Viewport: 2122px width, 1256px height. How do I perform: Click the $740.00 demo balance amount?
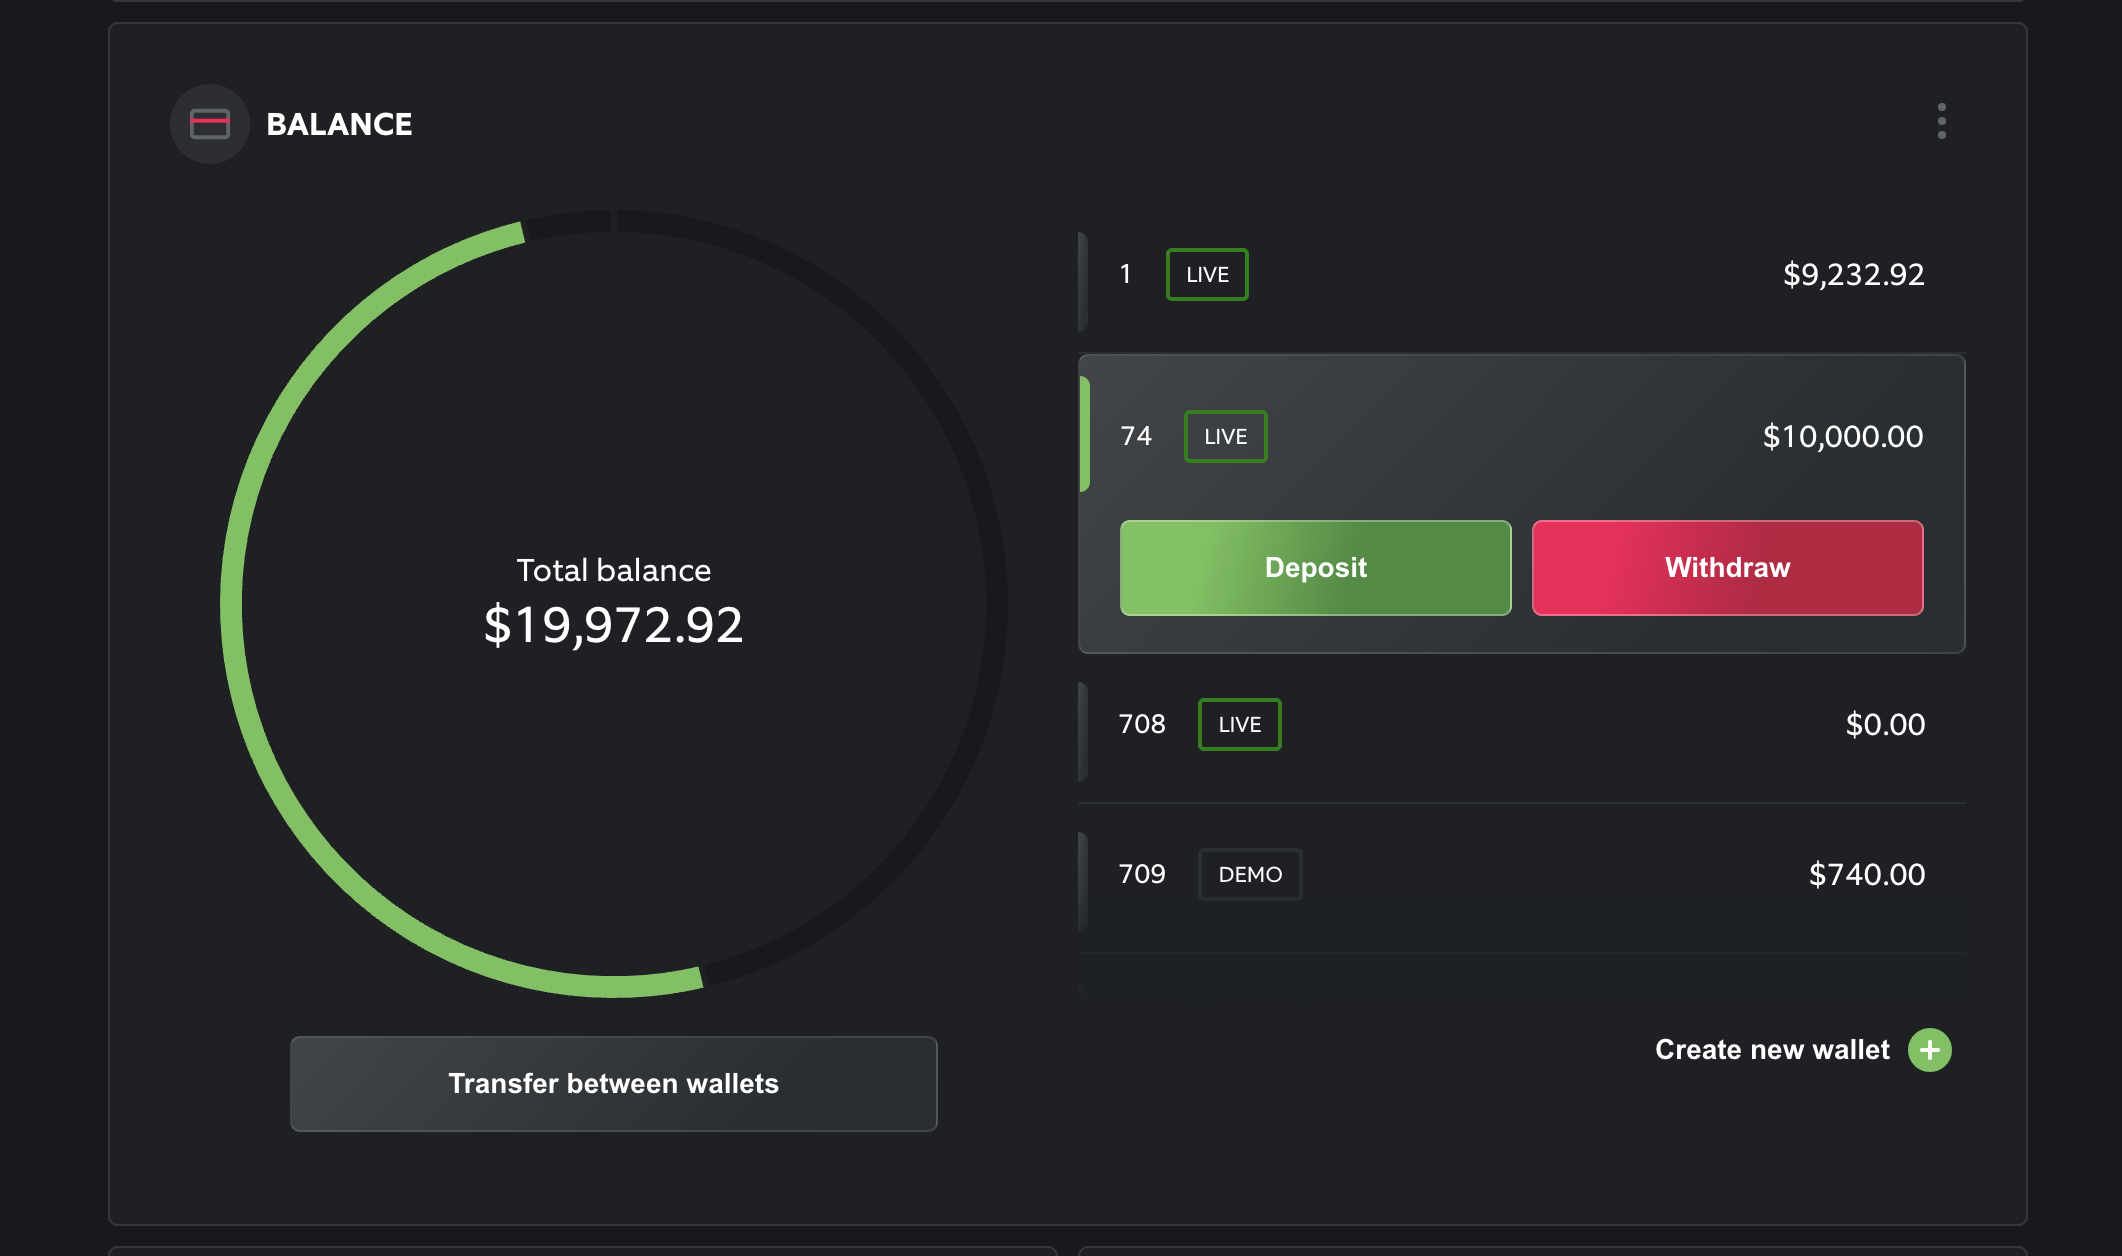pos(1866,875)
